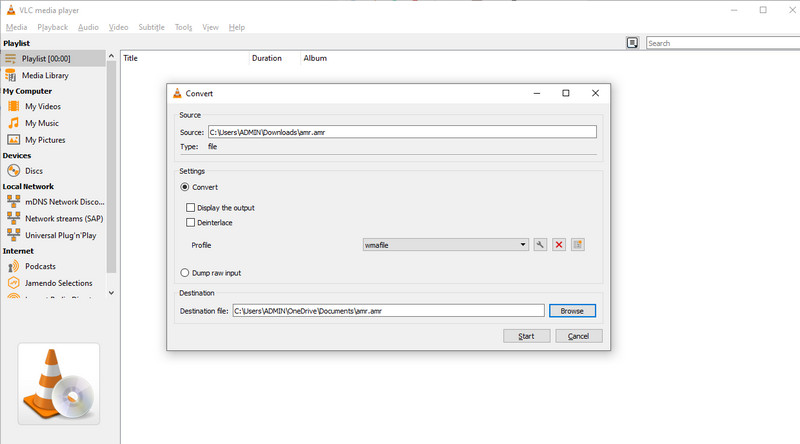Open the Media menu
The height and width of the screenshot is (444, 800).
tap(16, 27)
